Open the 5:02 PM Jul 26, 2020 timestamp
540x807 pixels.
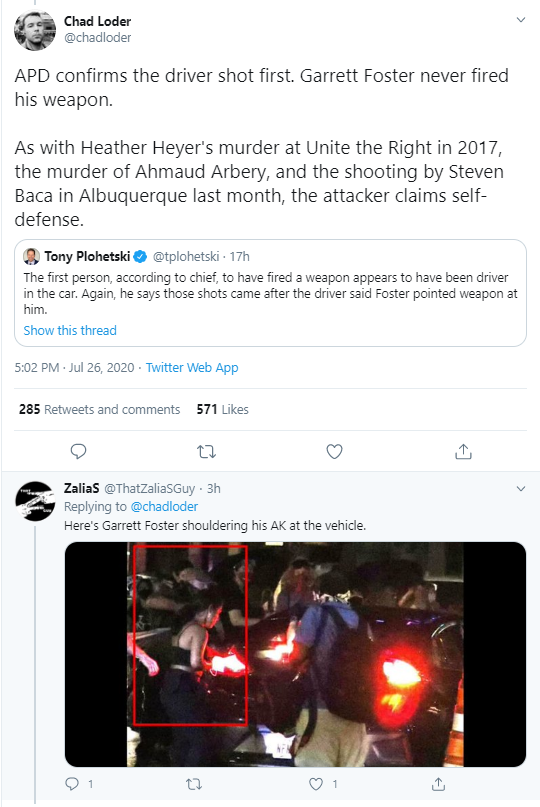74,367
